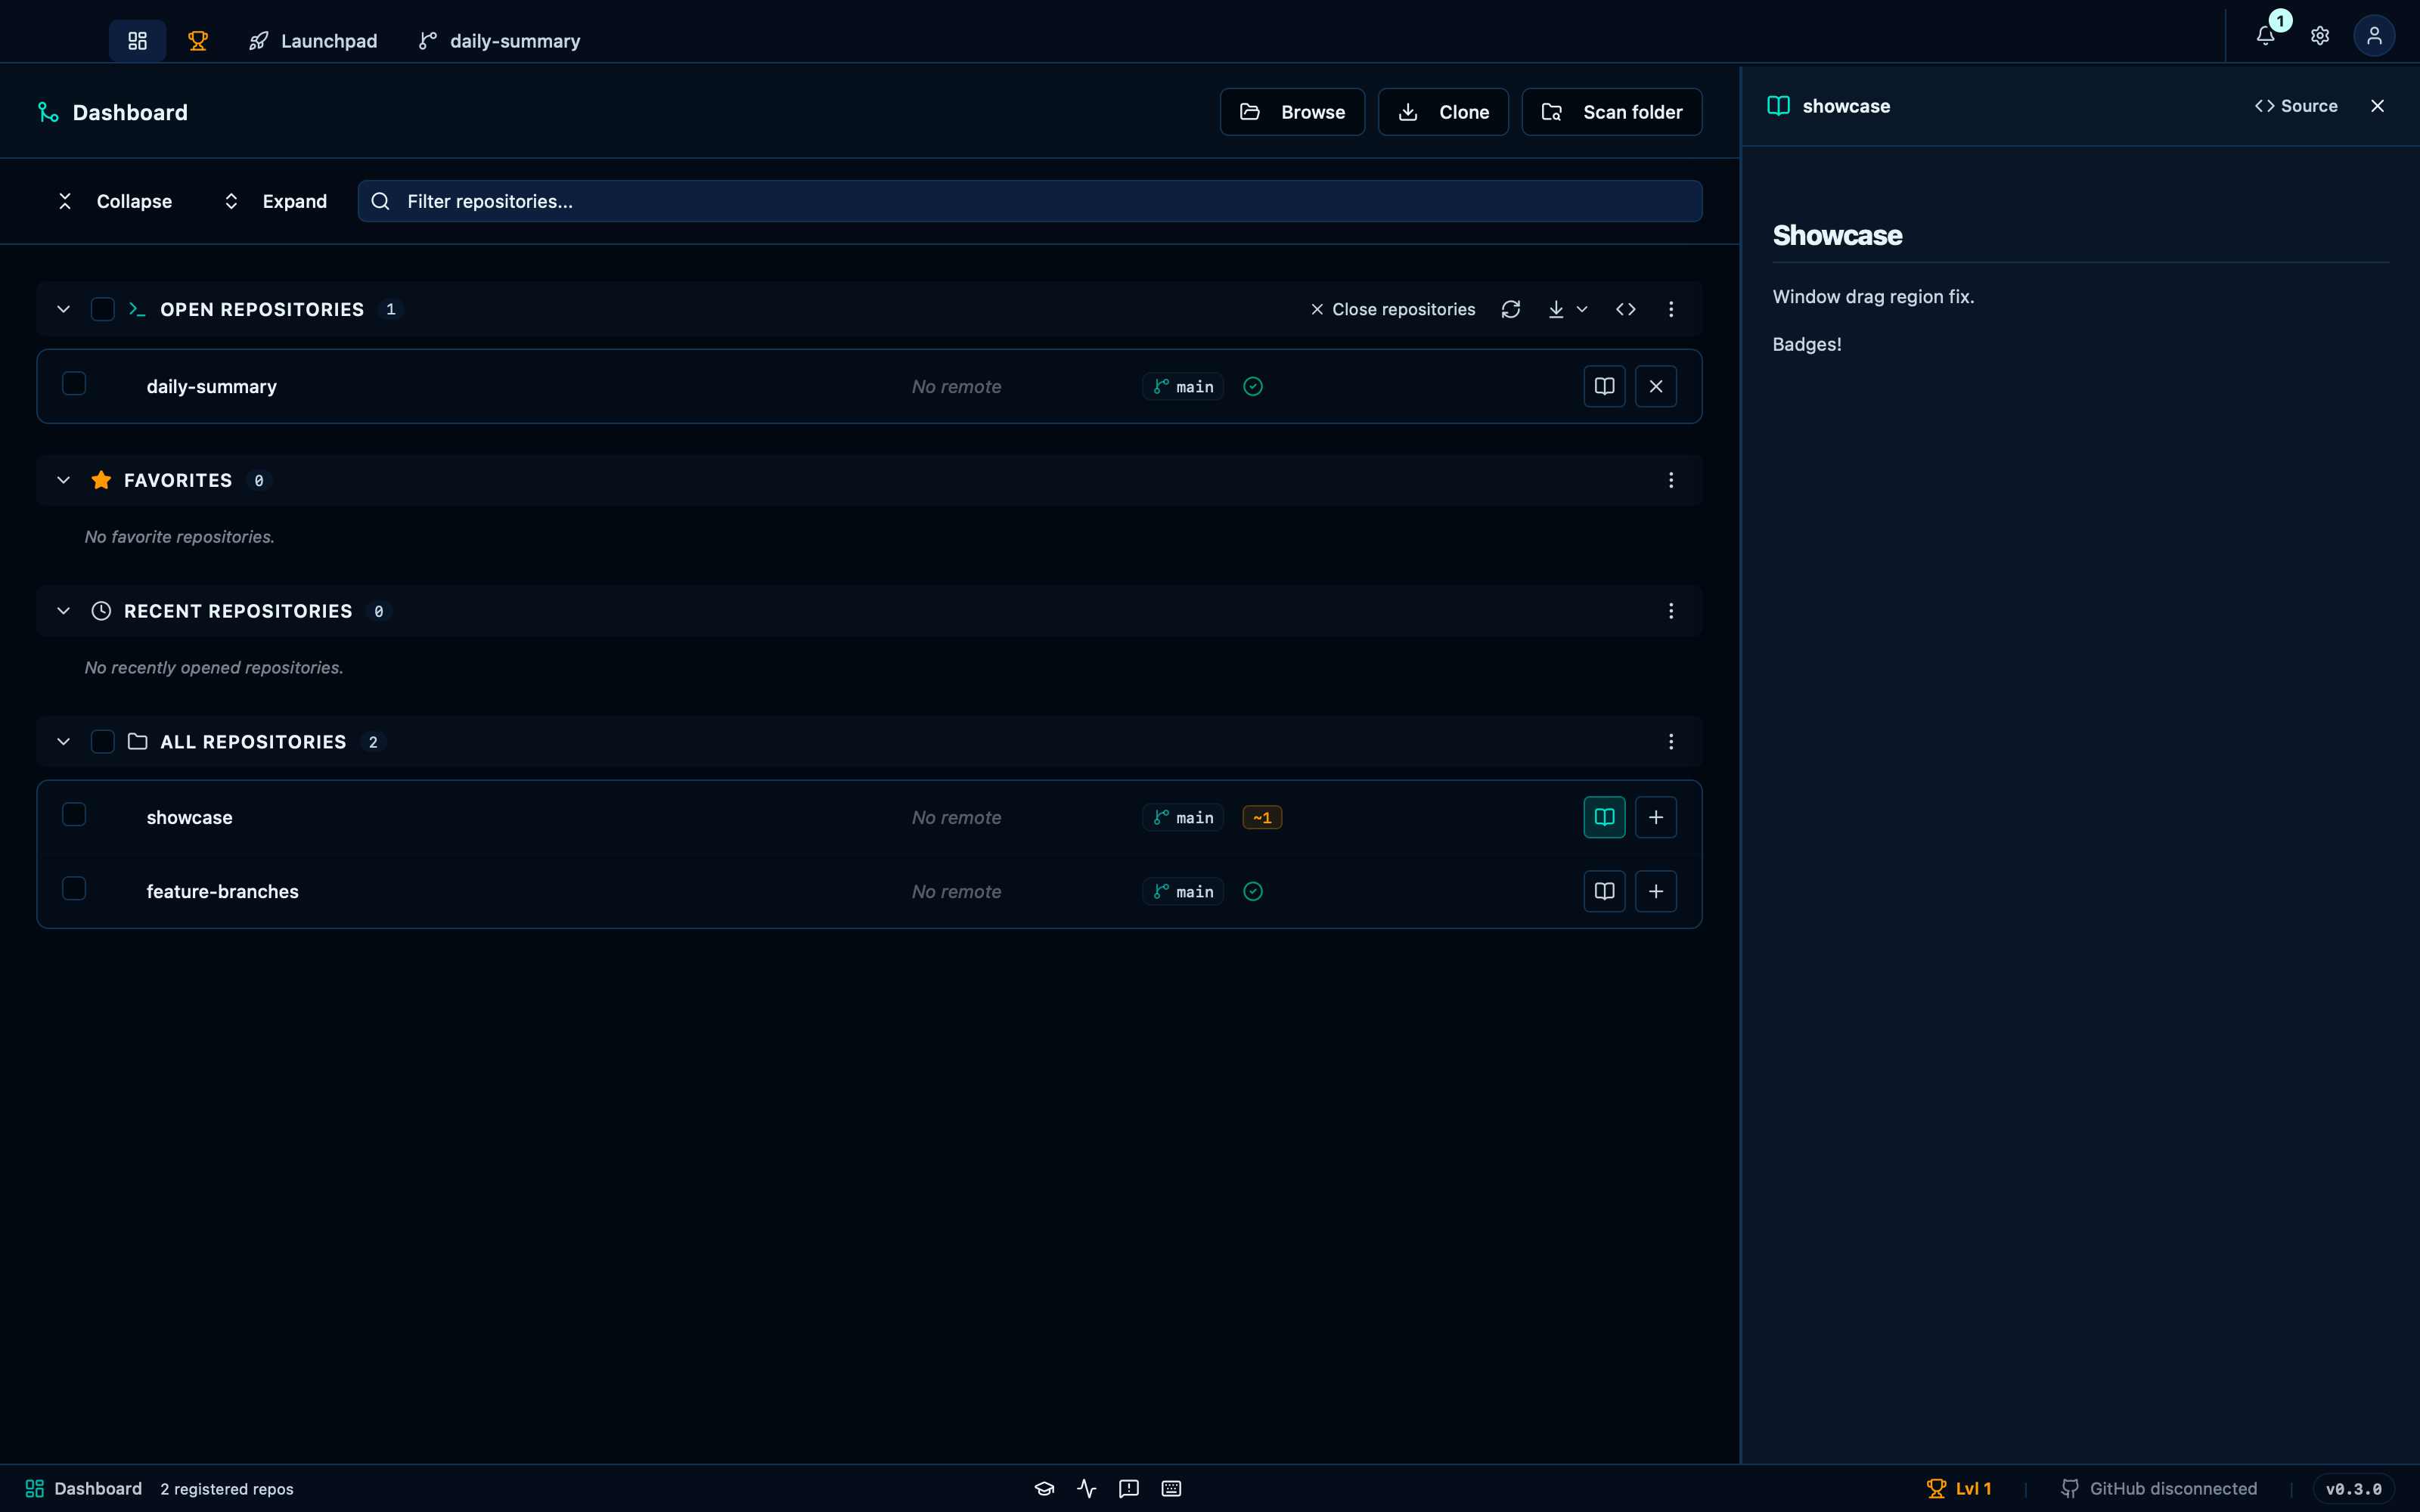Switch to the daily-summary tab
The image size is (2420, 1512).
(499, 41)
